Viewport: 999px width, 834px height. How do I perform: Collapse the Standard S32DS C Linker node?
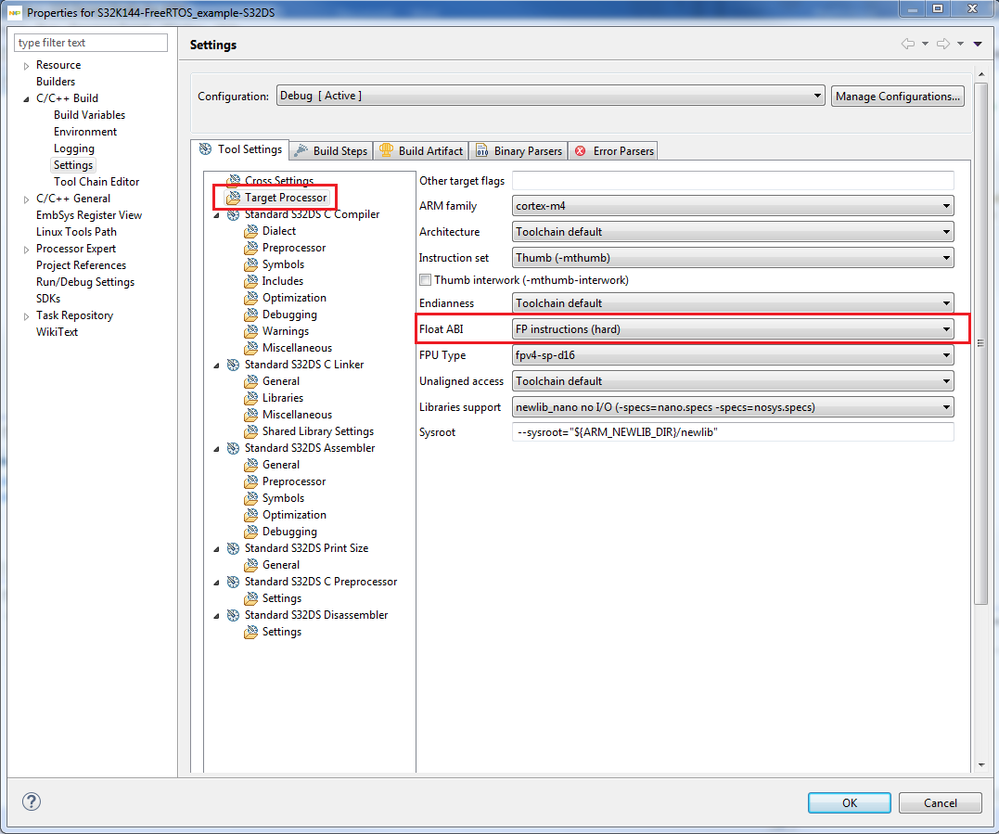pyautogui.click(x=217, y=365)
